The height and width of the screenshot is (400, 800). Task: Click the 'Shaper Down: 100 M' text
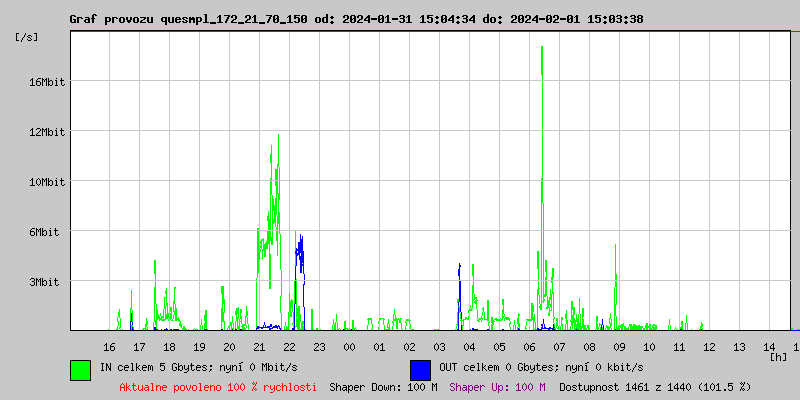coord(383,386)
